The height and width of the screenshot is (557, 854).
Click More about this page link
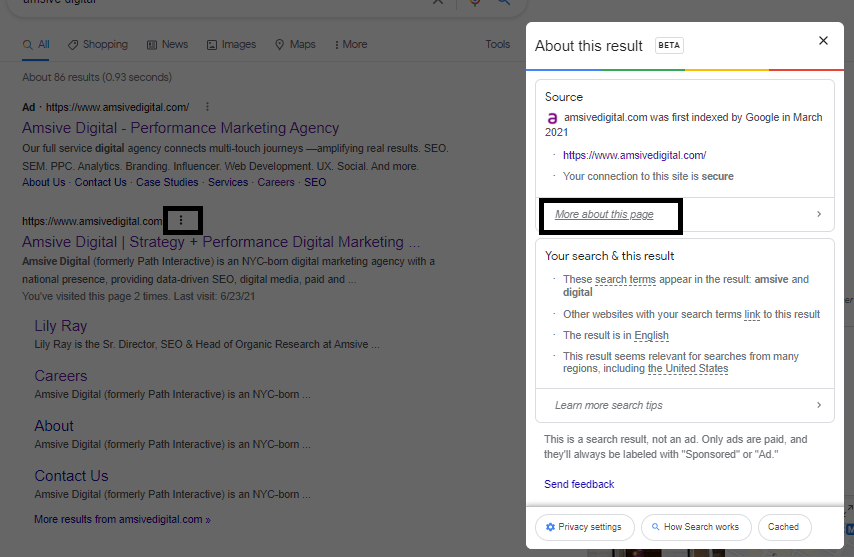click(604, 215)
